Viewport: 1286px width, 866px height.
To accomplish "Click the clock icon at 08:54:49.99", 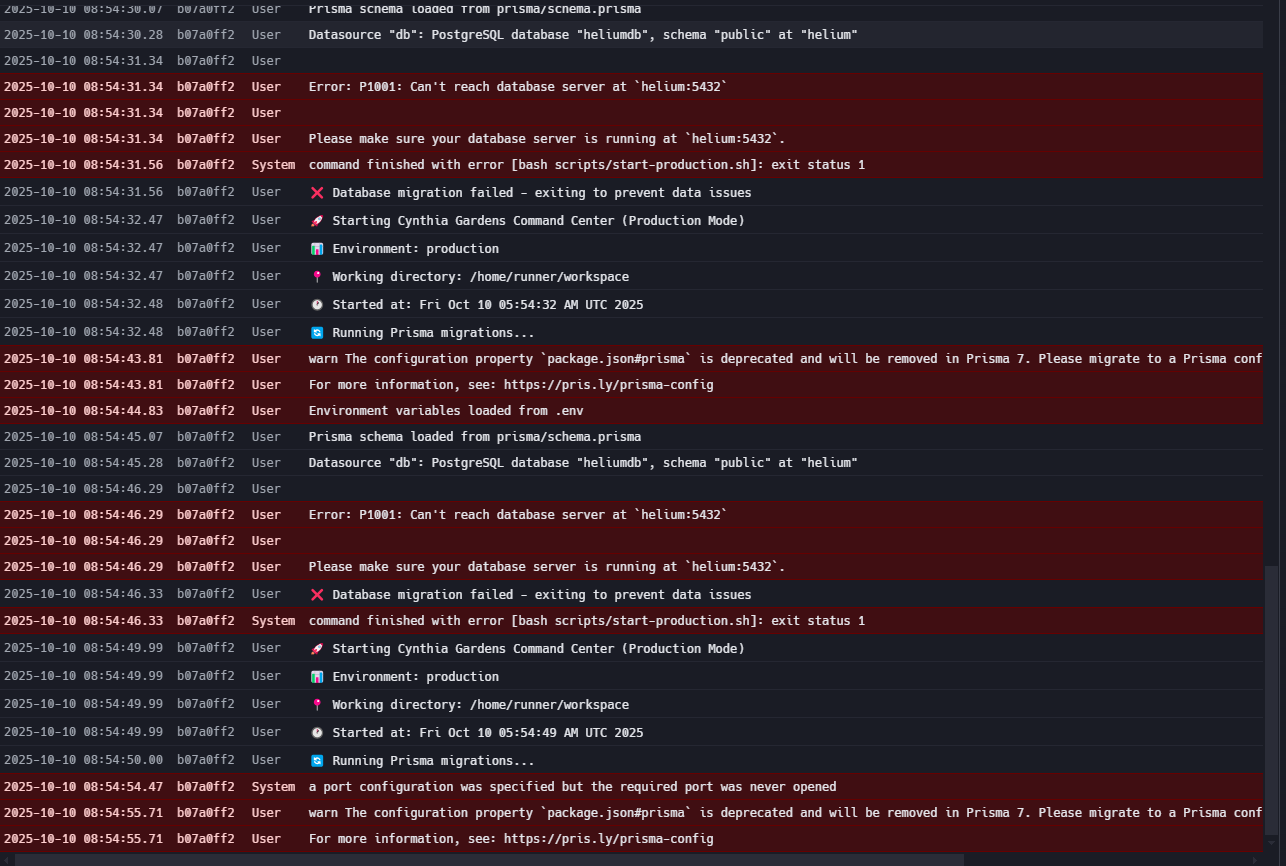I will [317, 733].
